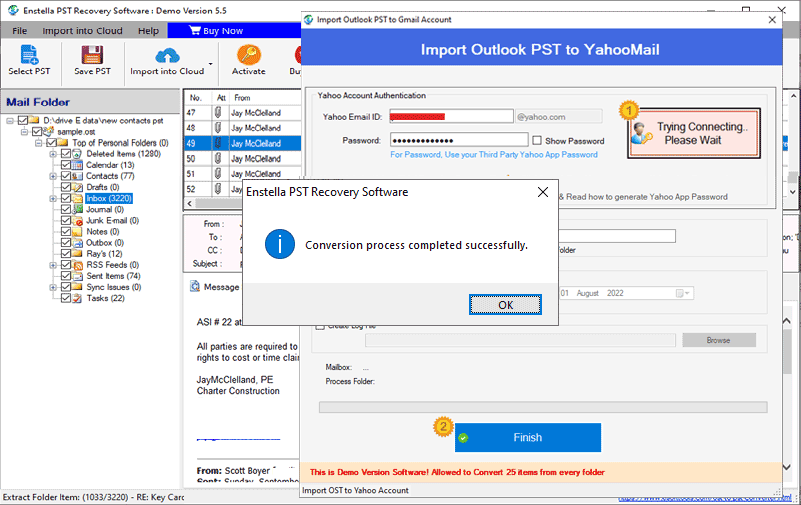The width and height of the screenshot is (801, 505).
Task: Expand the Contacts tree node
Action: click(x=53, y=176)
